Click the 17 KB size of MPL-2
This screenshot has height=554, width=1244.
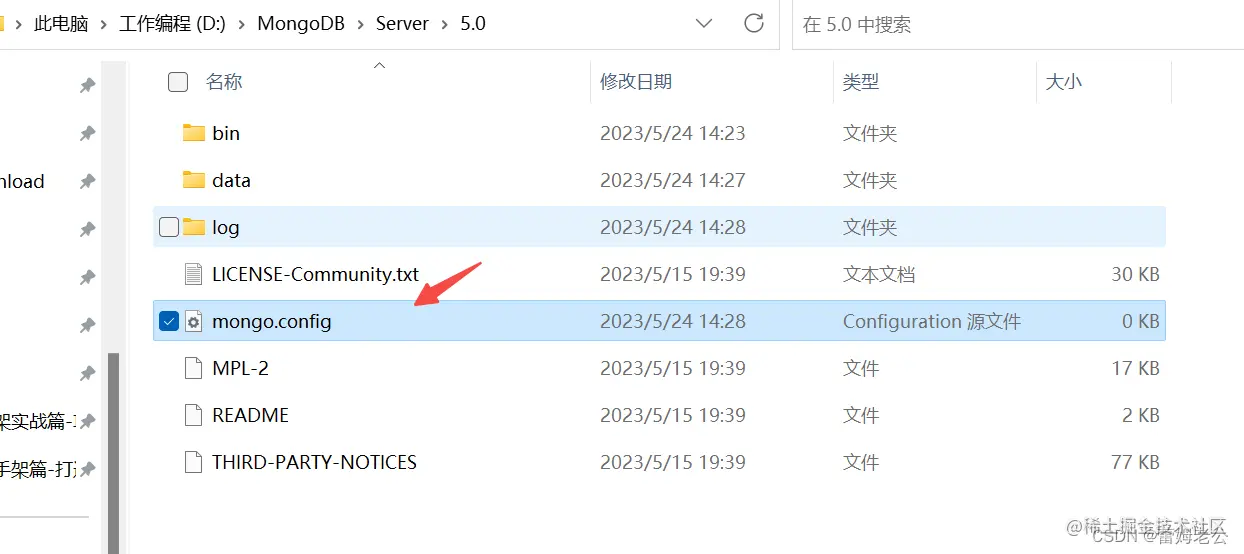coord(1135,368)
